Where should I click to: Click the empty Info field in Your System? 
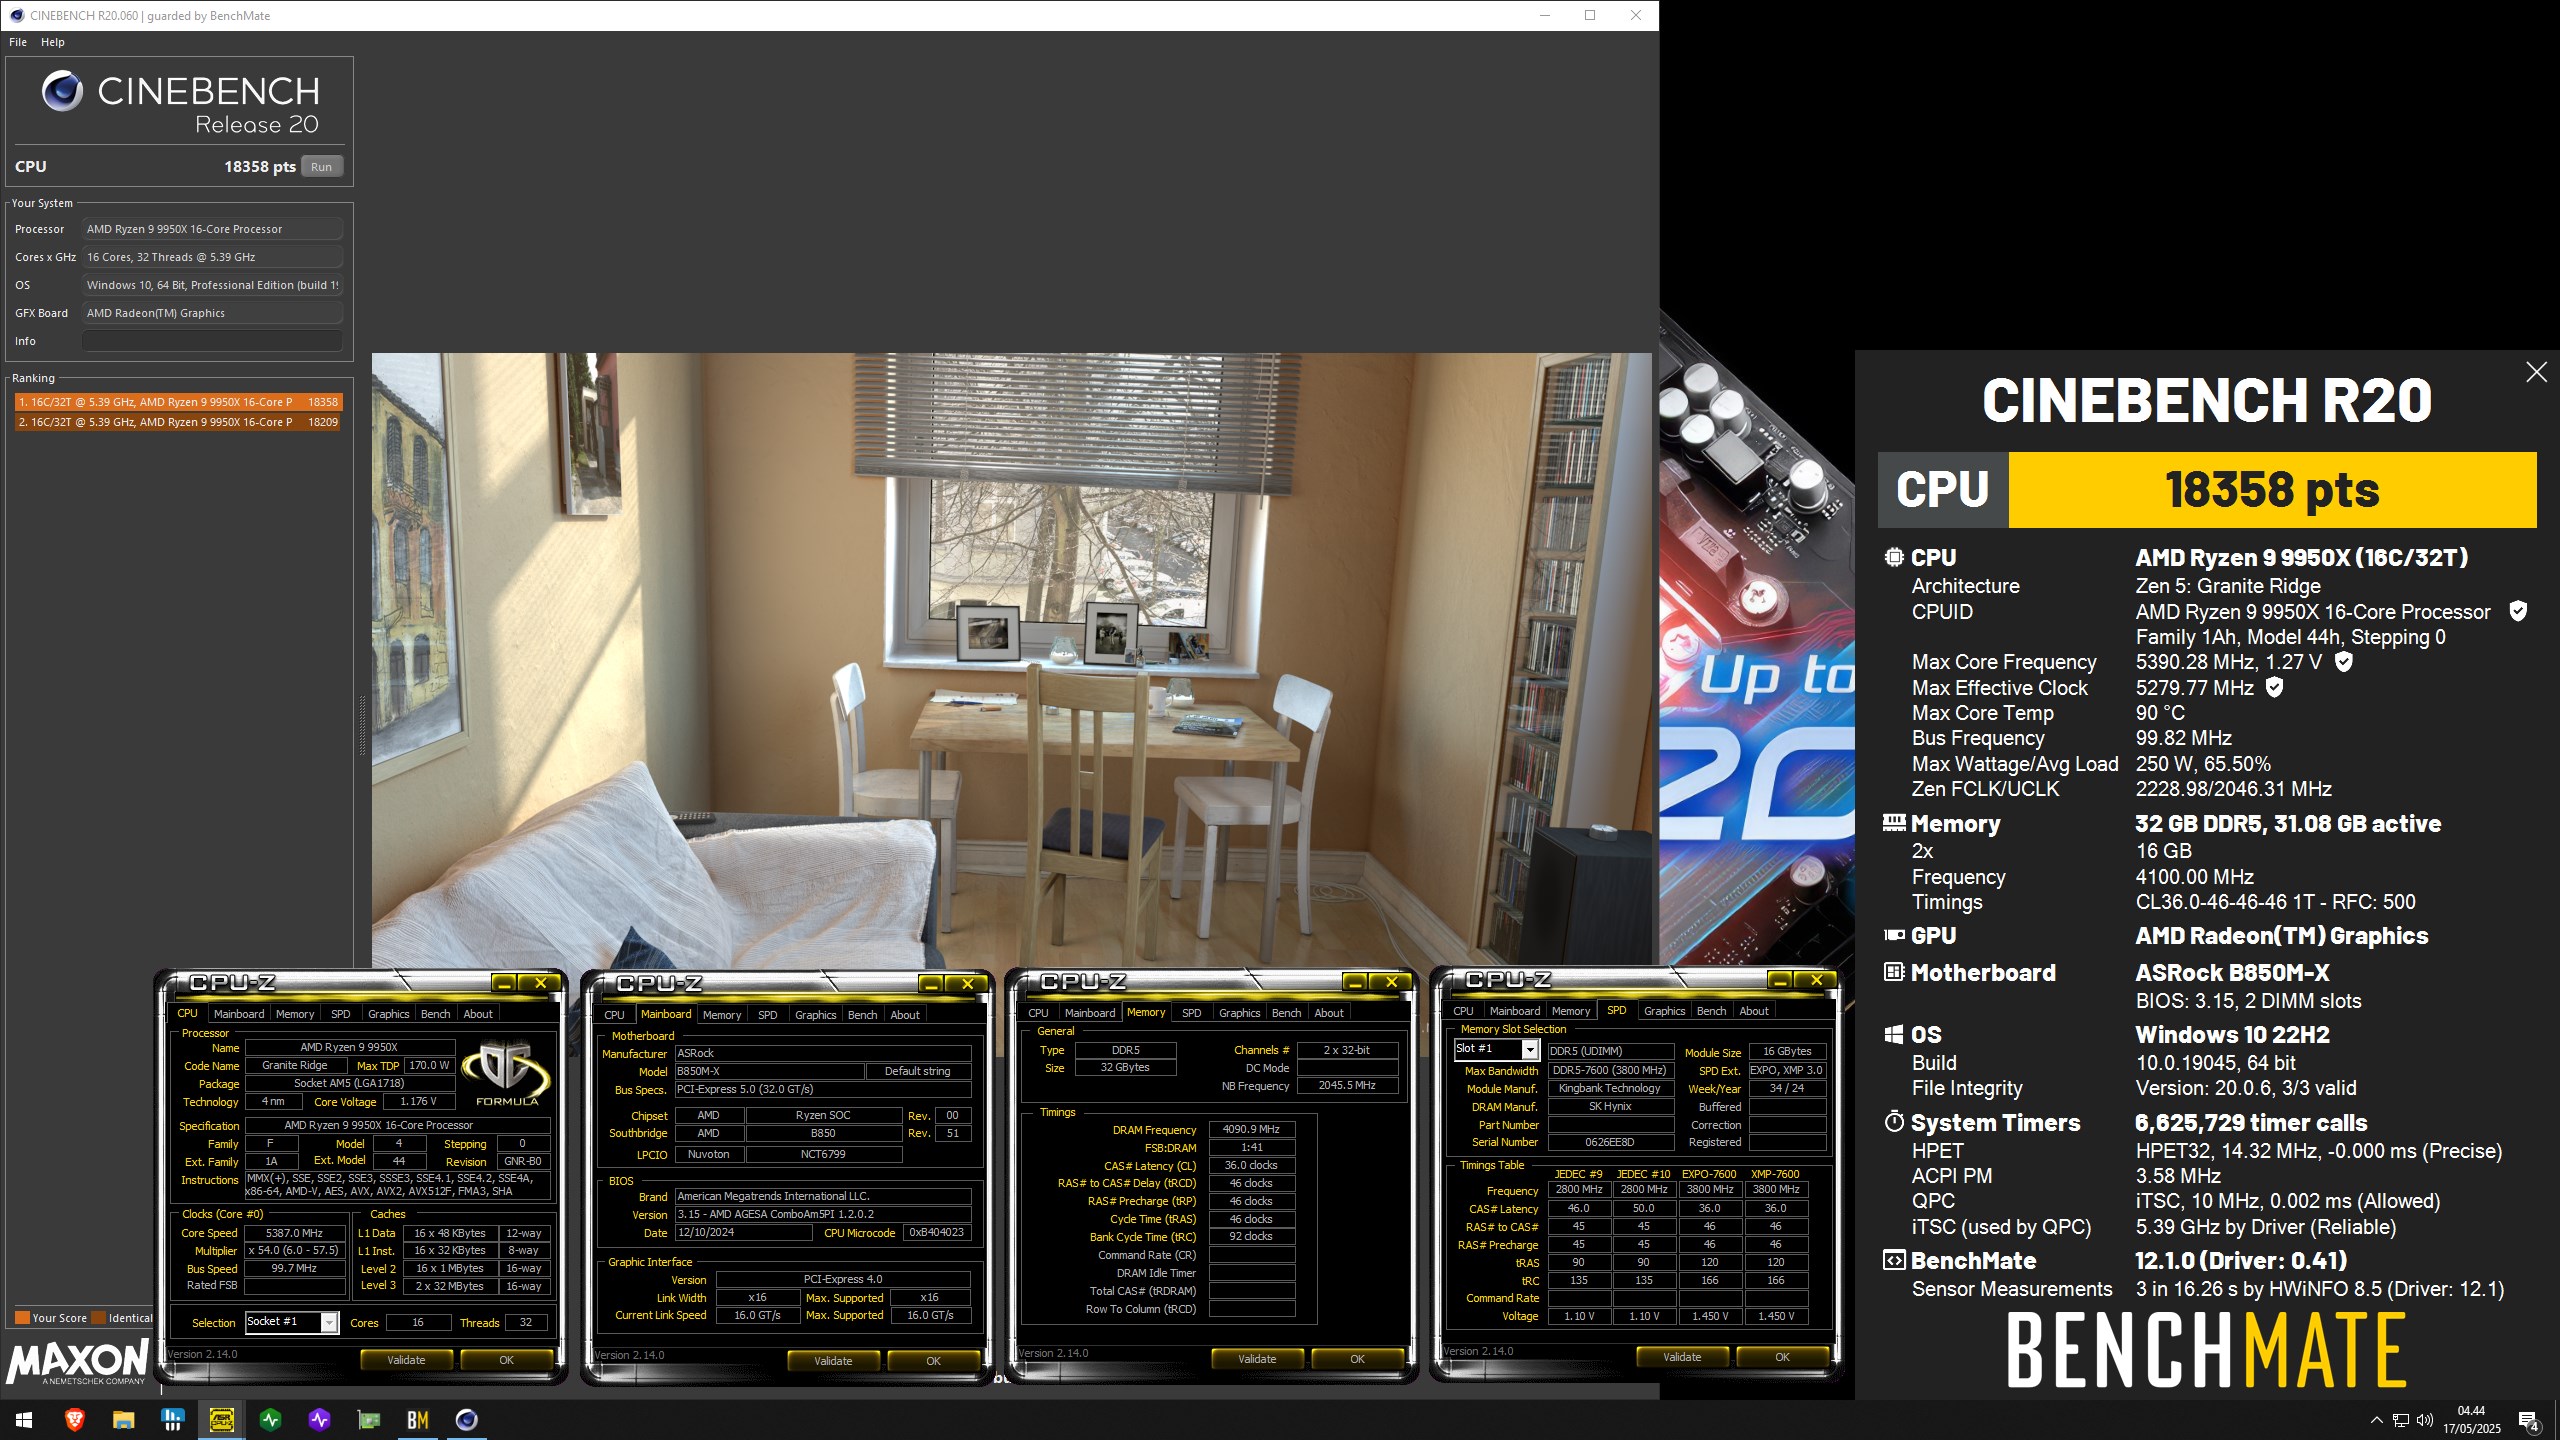point(212,341)
